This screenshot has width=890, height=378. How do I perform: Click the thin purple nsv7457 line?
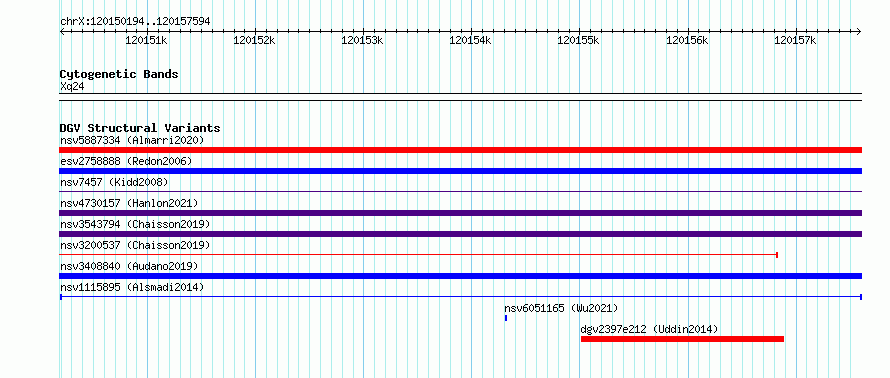pos(460,192)
